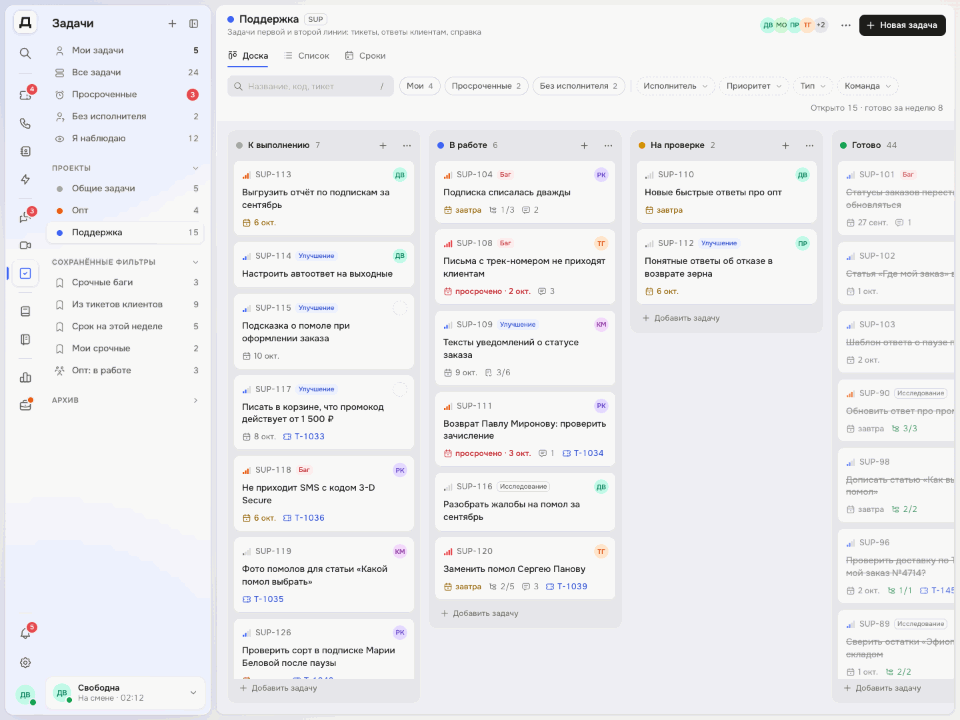Image resolution: width=960 pixels, height=720 pixels.
Task: Click the plus icon in the К выполнению column header
Action: point(383,145)
